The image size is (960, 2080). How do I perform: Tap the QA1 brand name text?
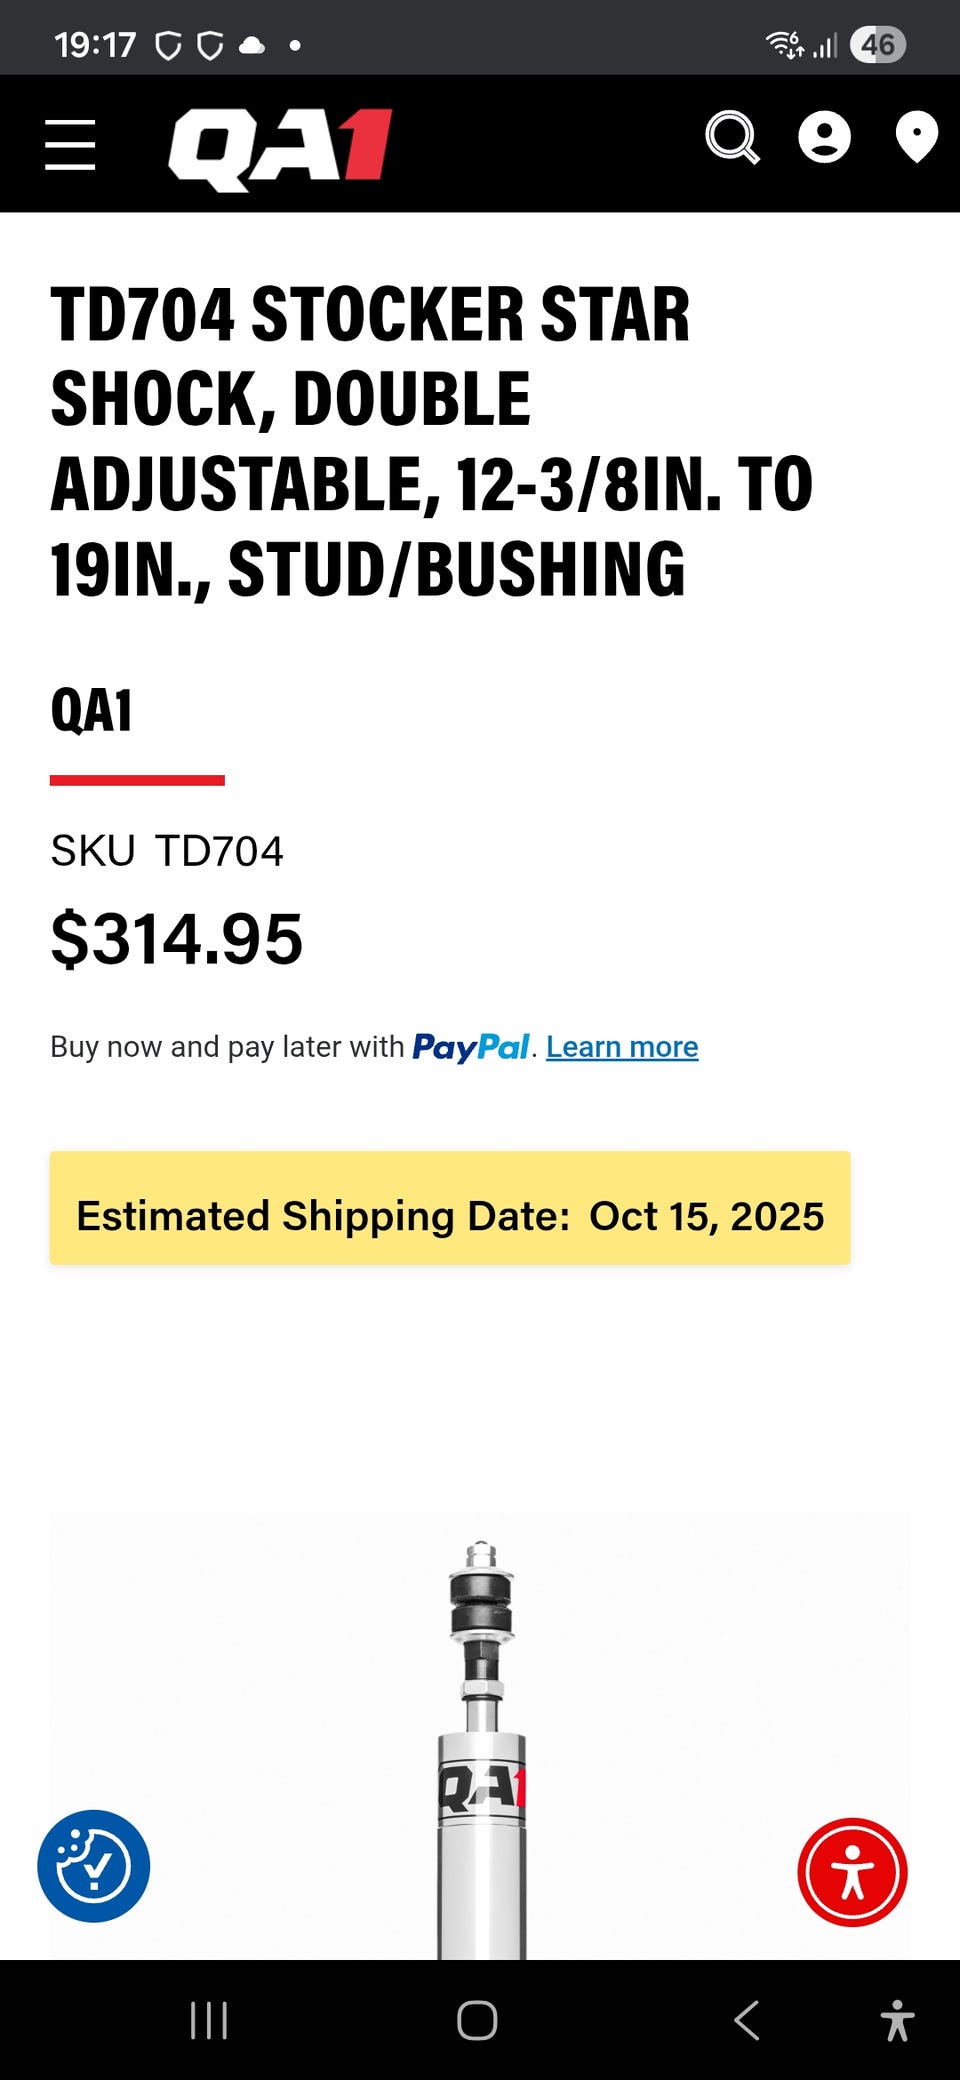[91, 711]
